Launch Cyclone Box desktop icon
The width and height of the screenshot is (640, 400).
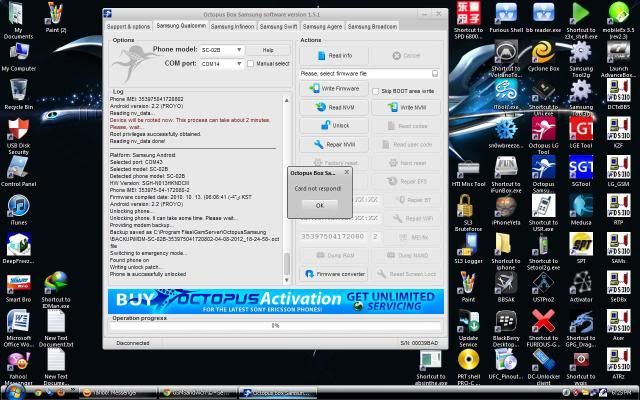click(x=543, y=57)
